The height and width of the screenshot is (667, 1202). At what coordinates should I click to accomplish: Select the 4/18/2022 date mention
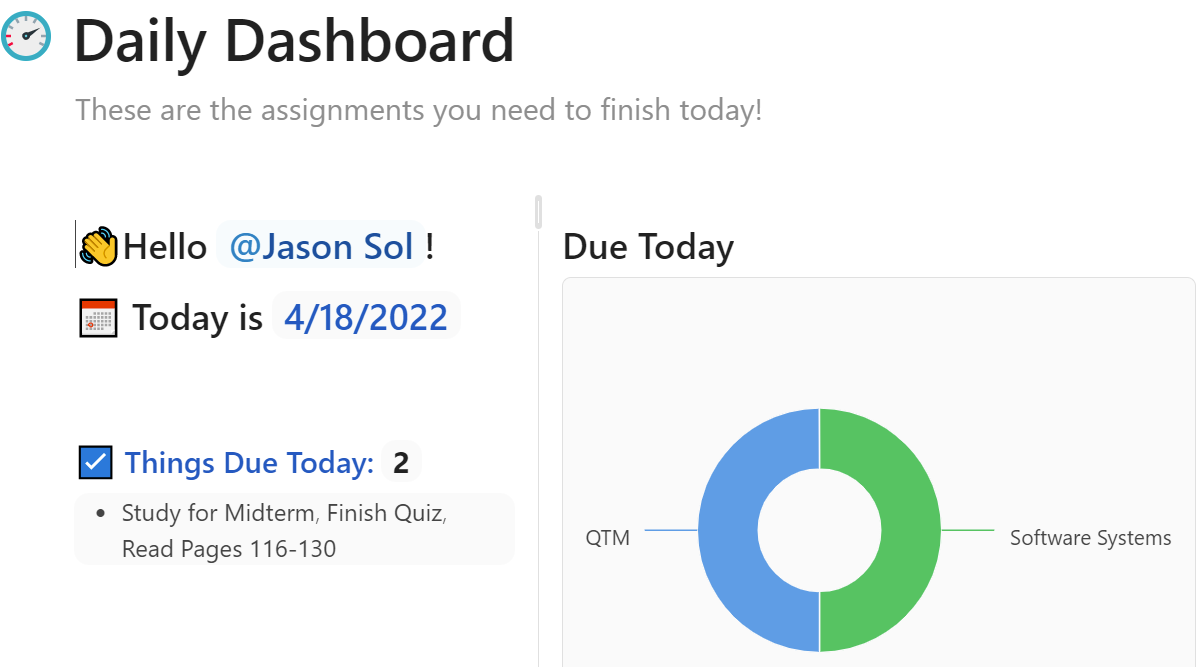click(x=365, y=317)
